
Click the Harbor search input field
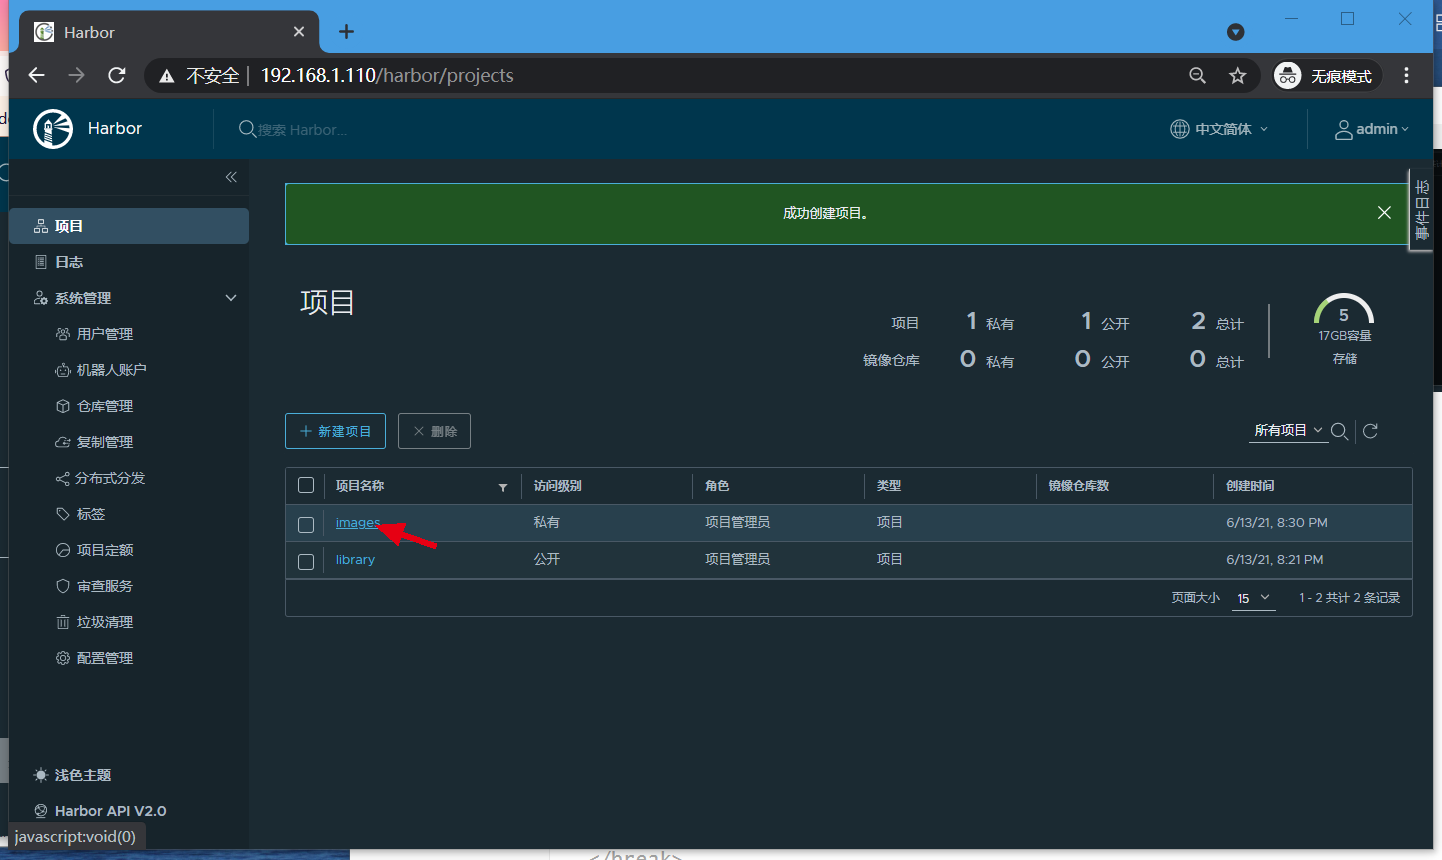(x=303, y=130)
